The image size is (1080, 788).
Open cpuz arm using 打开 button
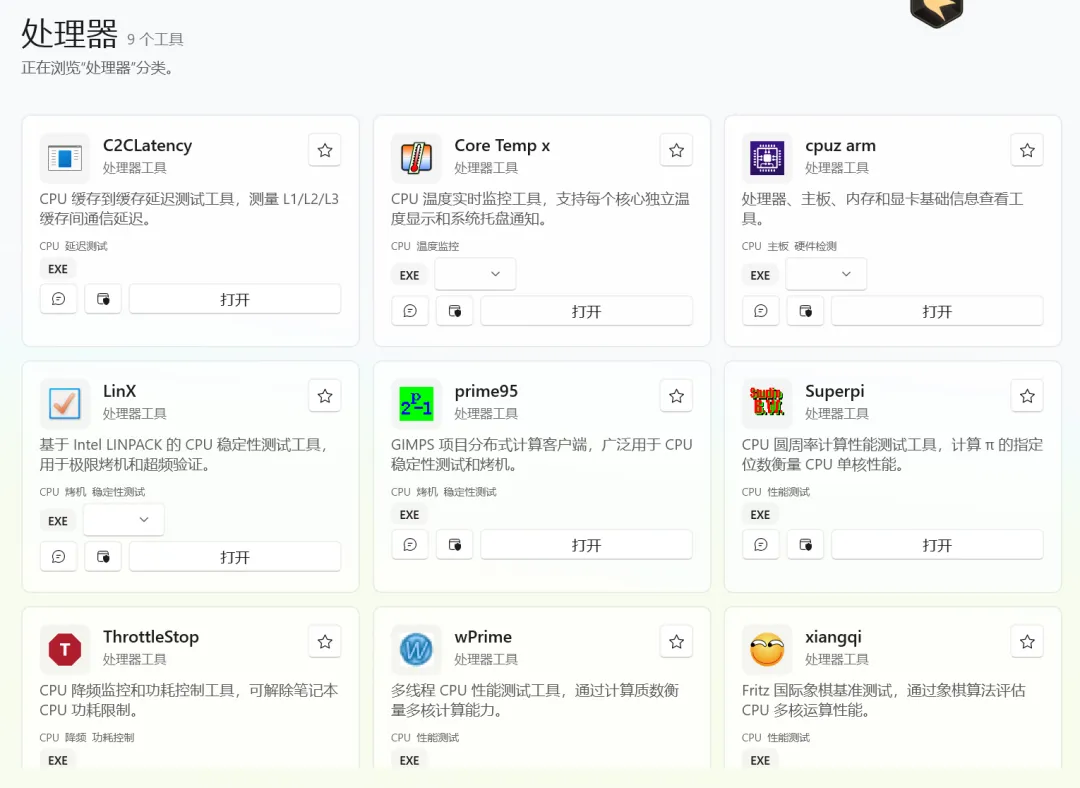(937, 311)
